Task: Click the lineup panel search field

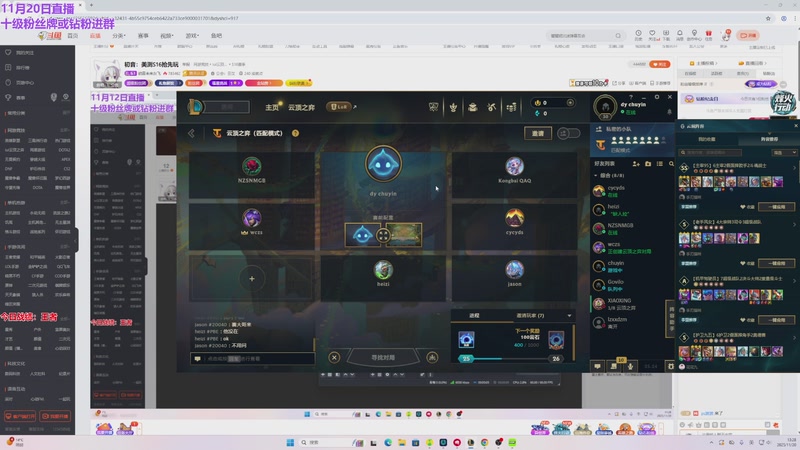Action: tap(710, 152)
